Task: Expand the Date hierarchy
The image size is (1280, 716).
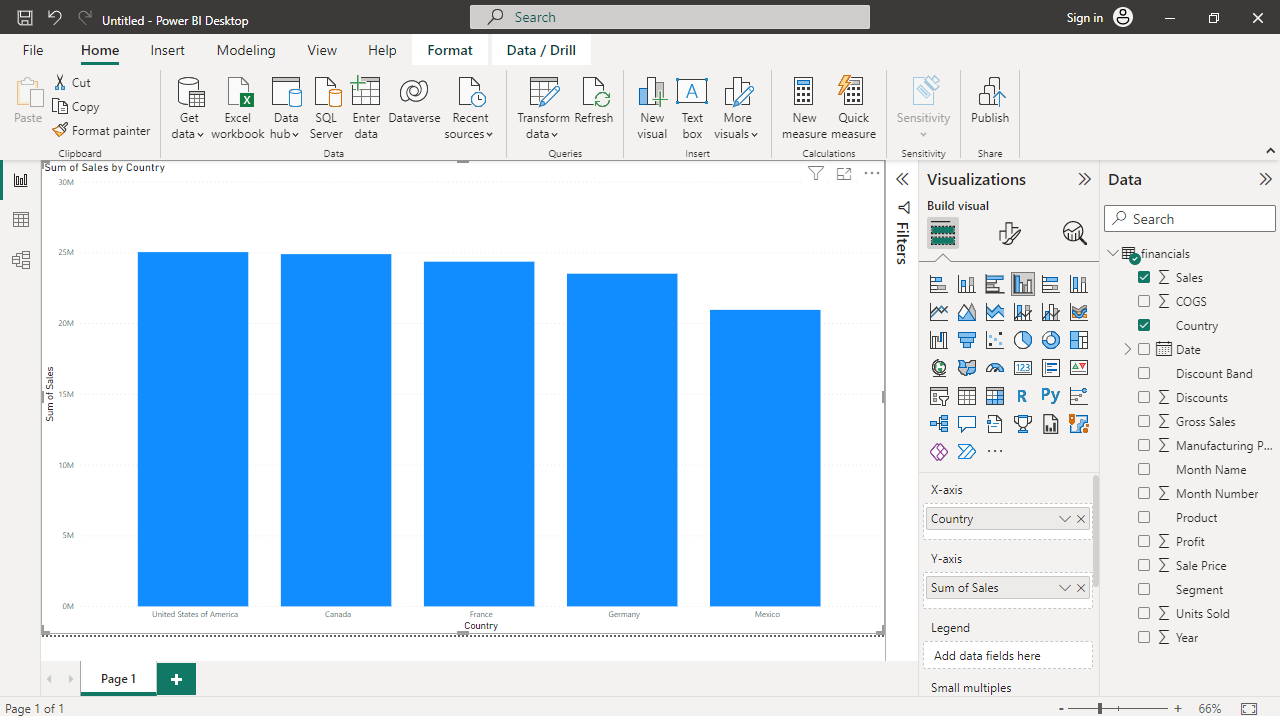Action: click(x=1128, y=349)
